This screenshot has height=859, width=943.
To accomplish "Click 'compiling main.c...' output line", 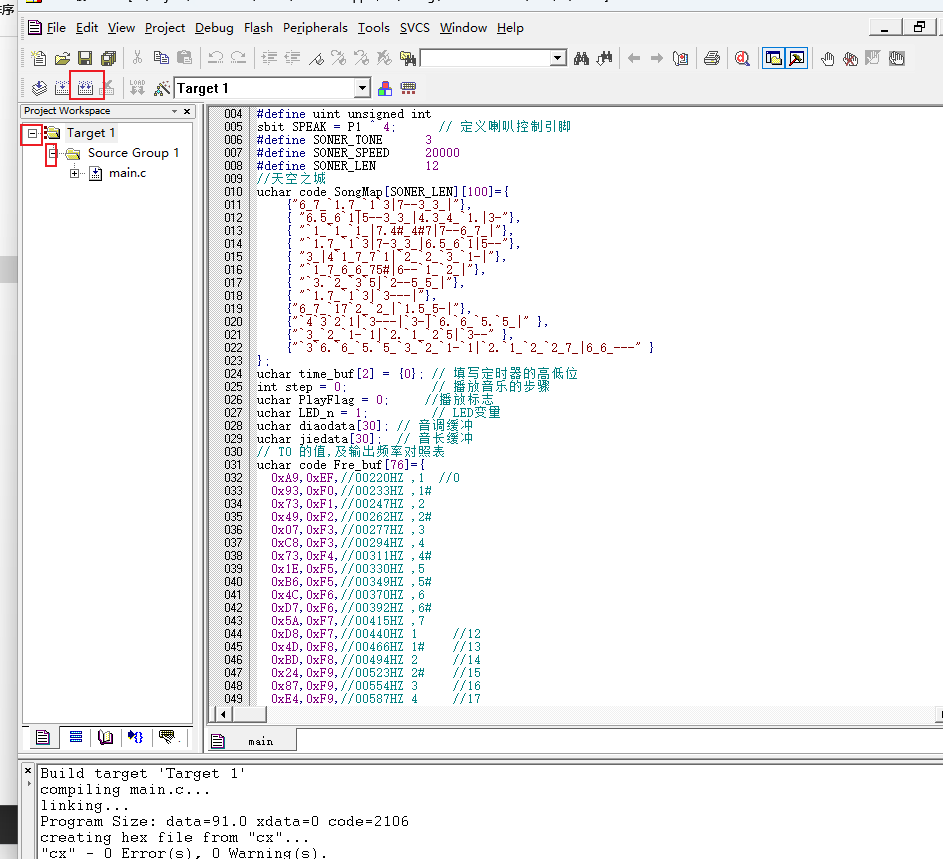I will [125, 790].
